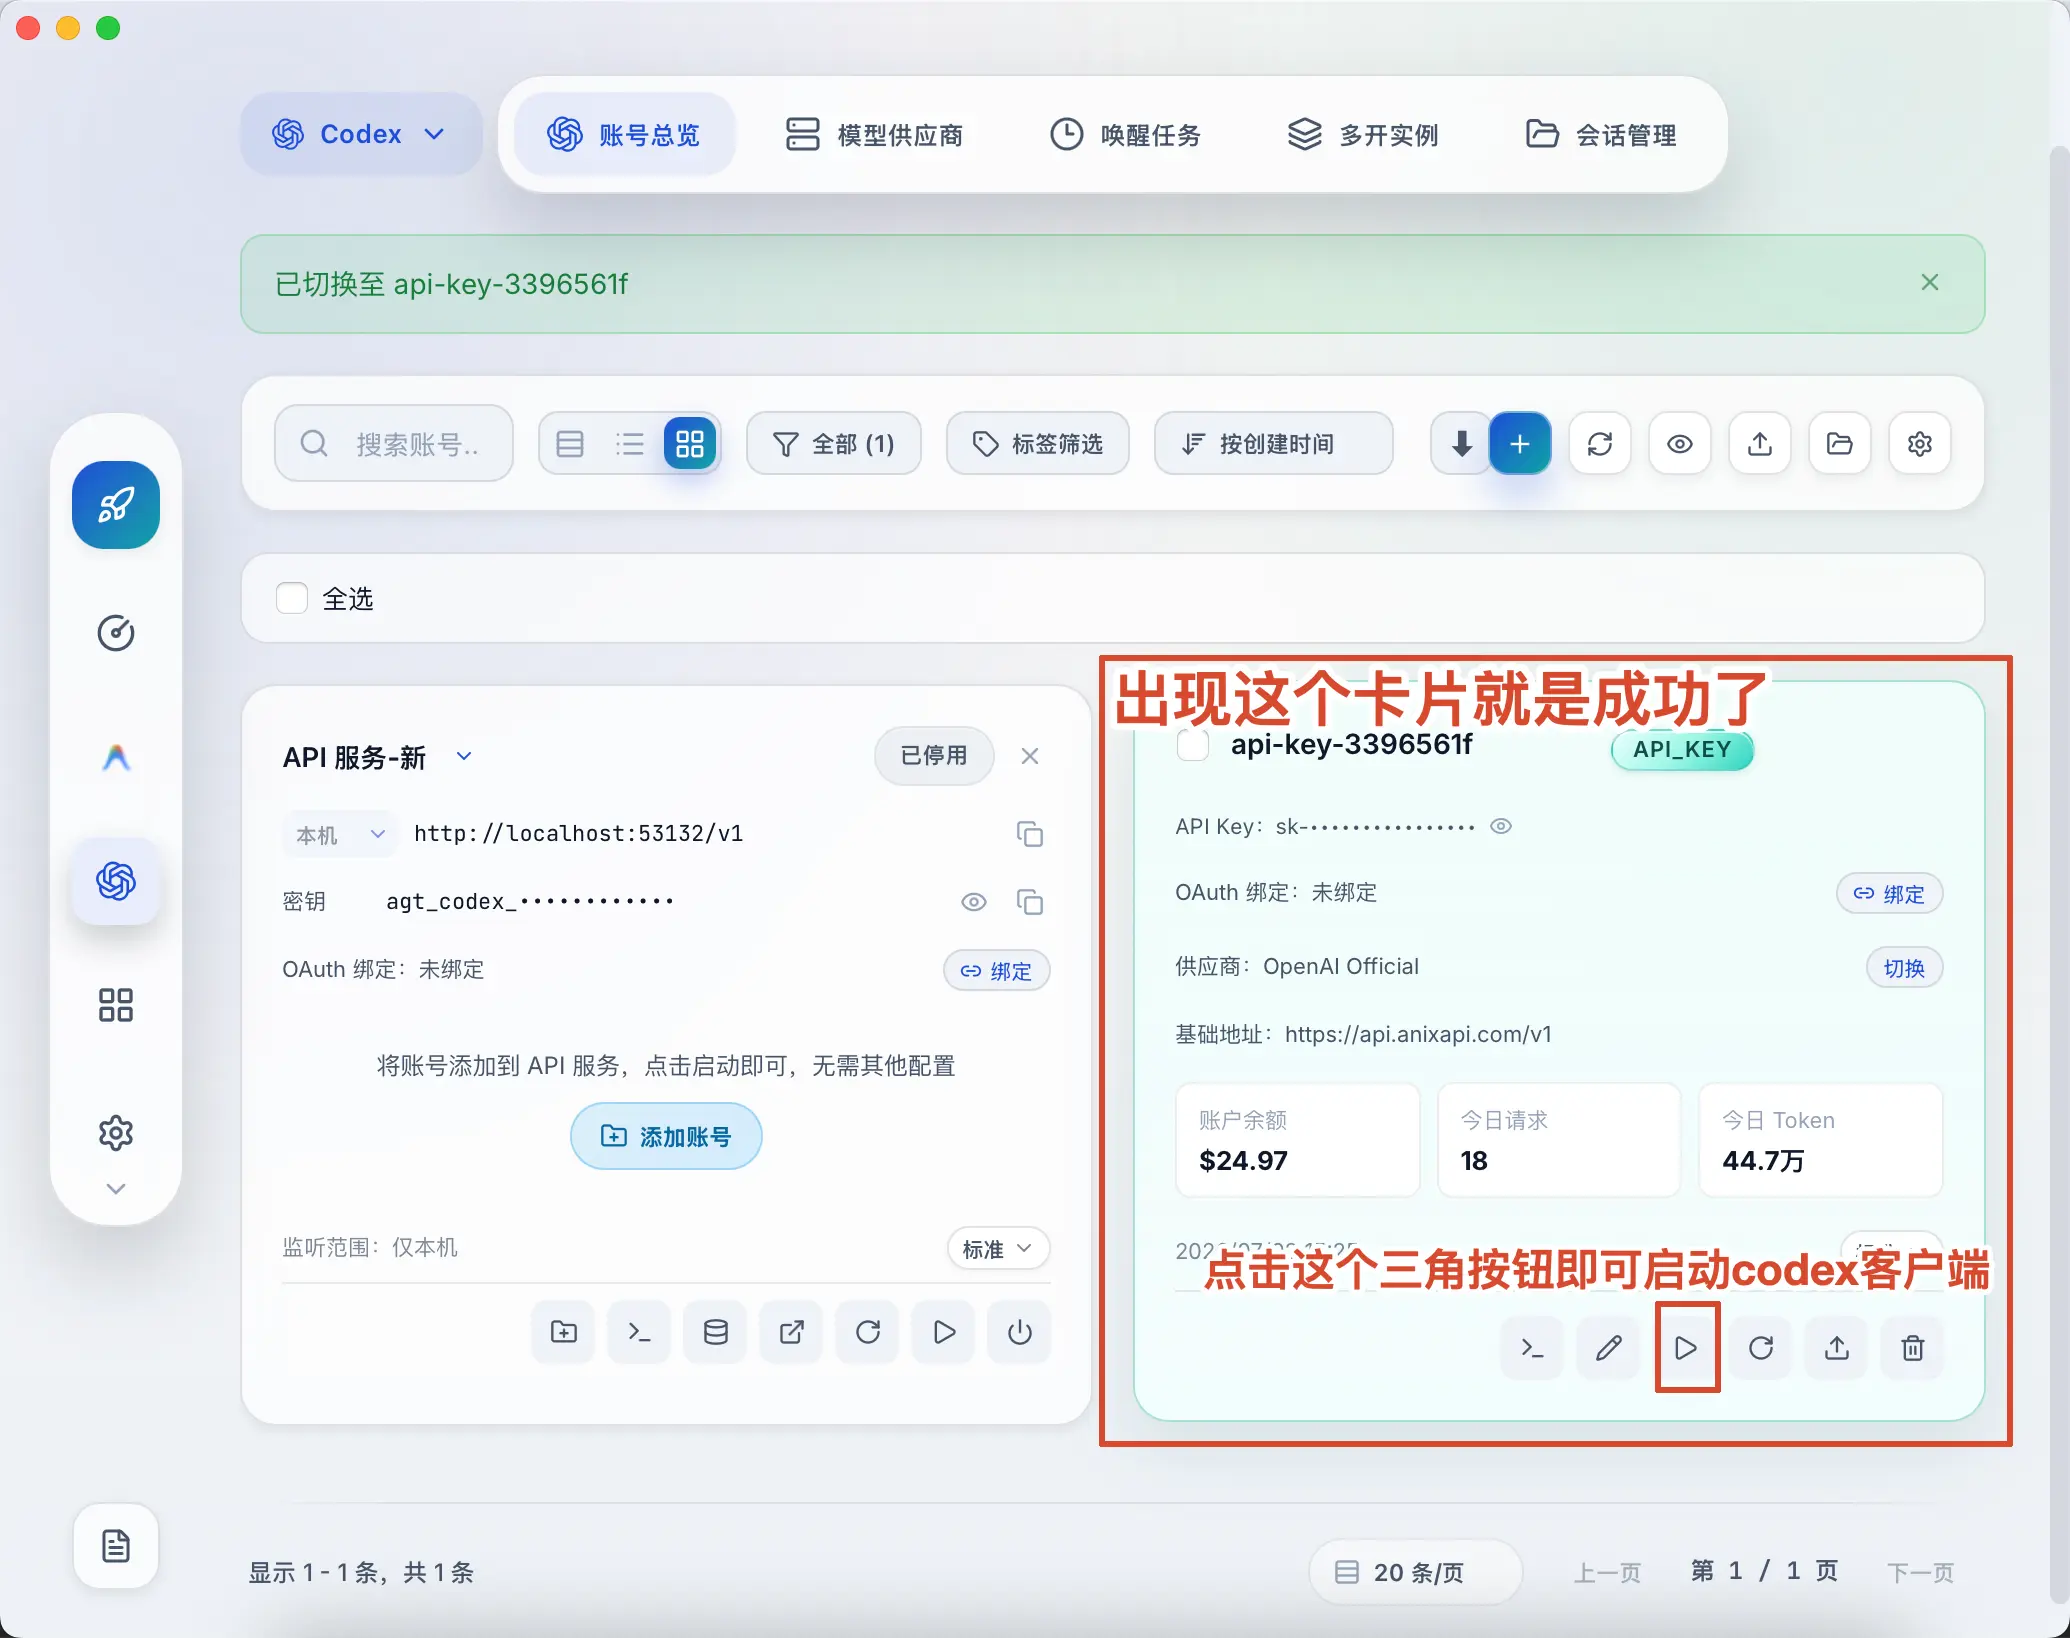Open terminal icon in API service card
The height and width of the screenshot is (1638, 2070).
[640, 1332]
